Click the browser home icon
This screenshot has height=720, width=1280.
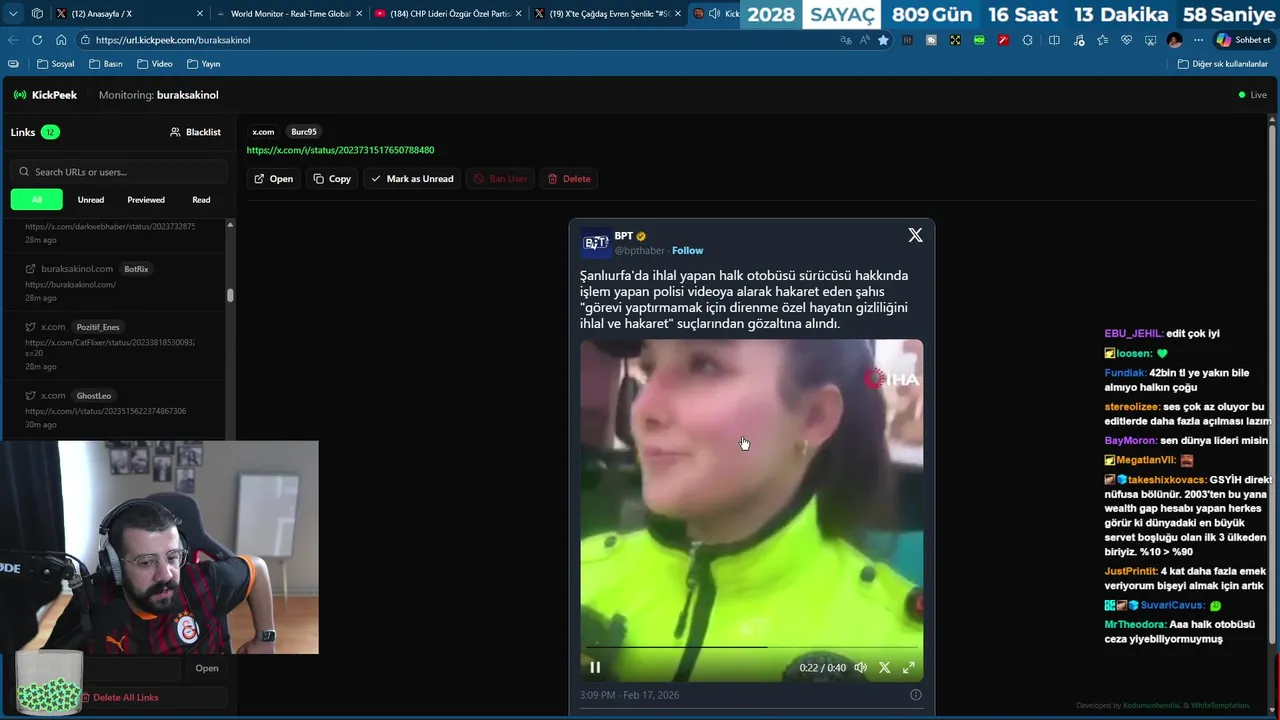(x=61, y=40)
